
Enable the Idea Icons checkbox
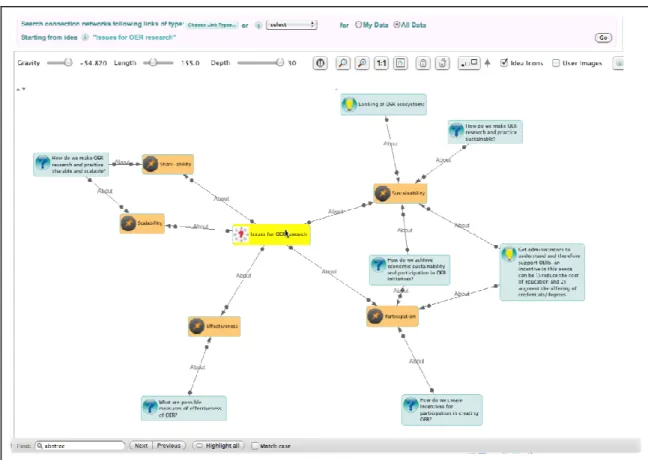click(x=504, y=63)
